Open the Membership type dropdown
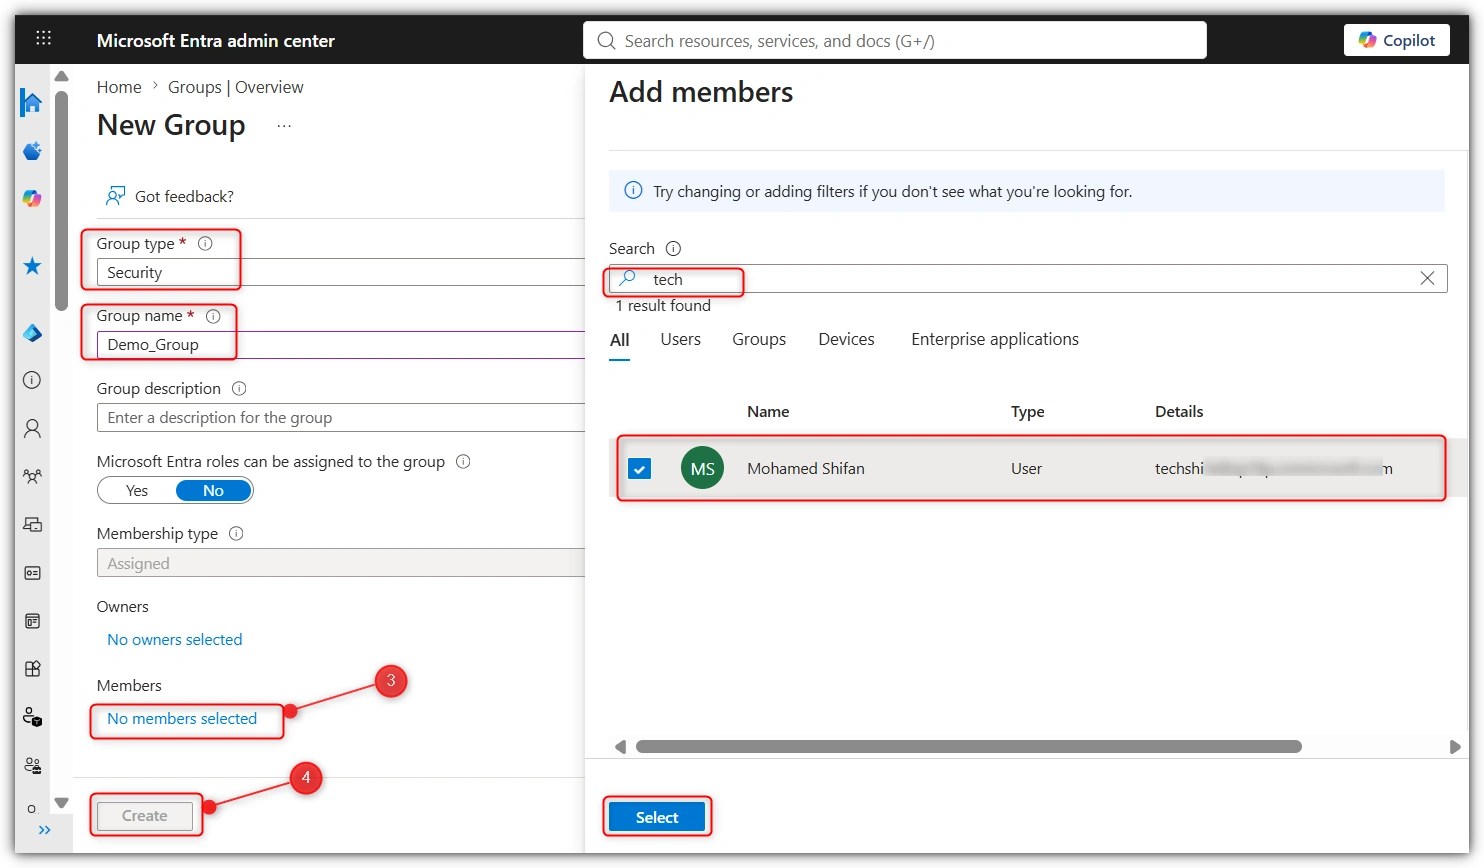This screenshot has height=868, width=1484. [x=340, y=563]
